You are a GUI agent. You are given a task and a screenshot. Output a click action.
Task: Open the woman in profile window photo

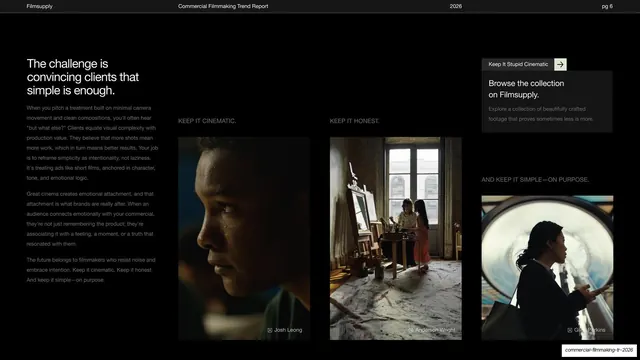[547, 268]
